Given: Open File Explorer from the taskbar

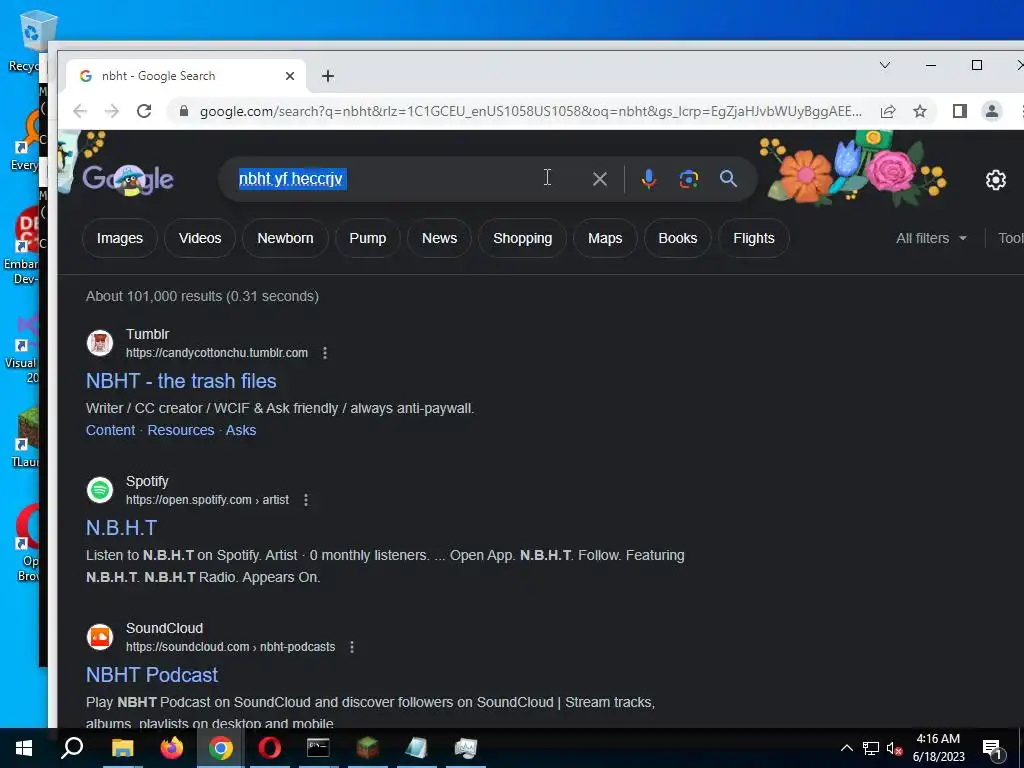Looking at the screenshot, I should [x=122, y=748].
